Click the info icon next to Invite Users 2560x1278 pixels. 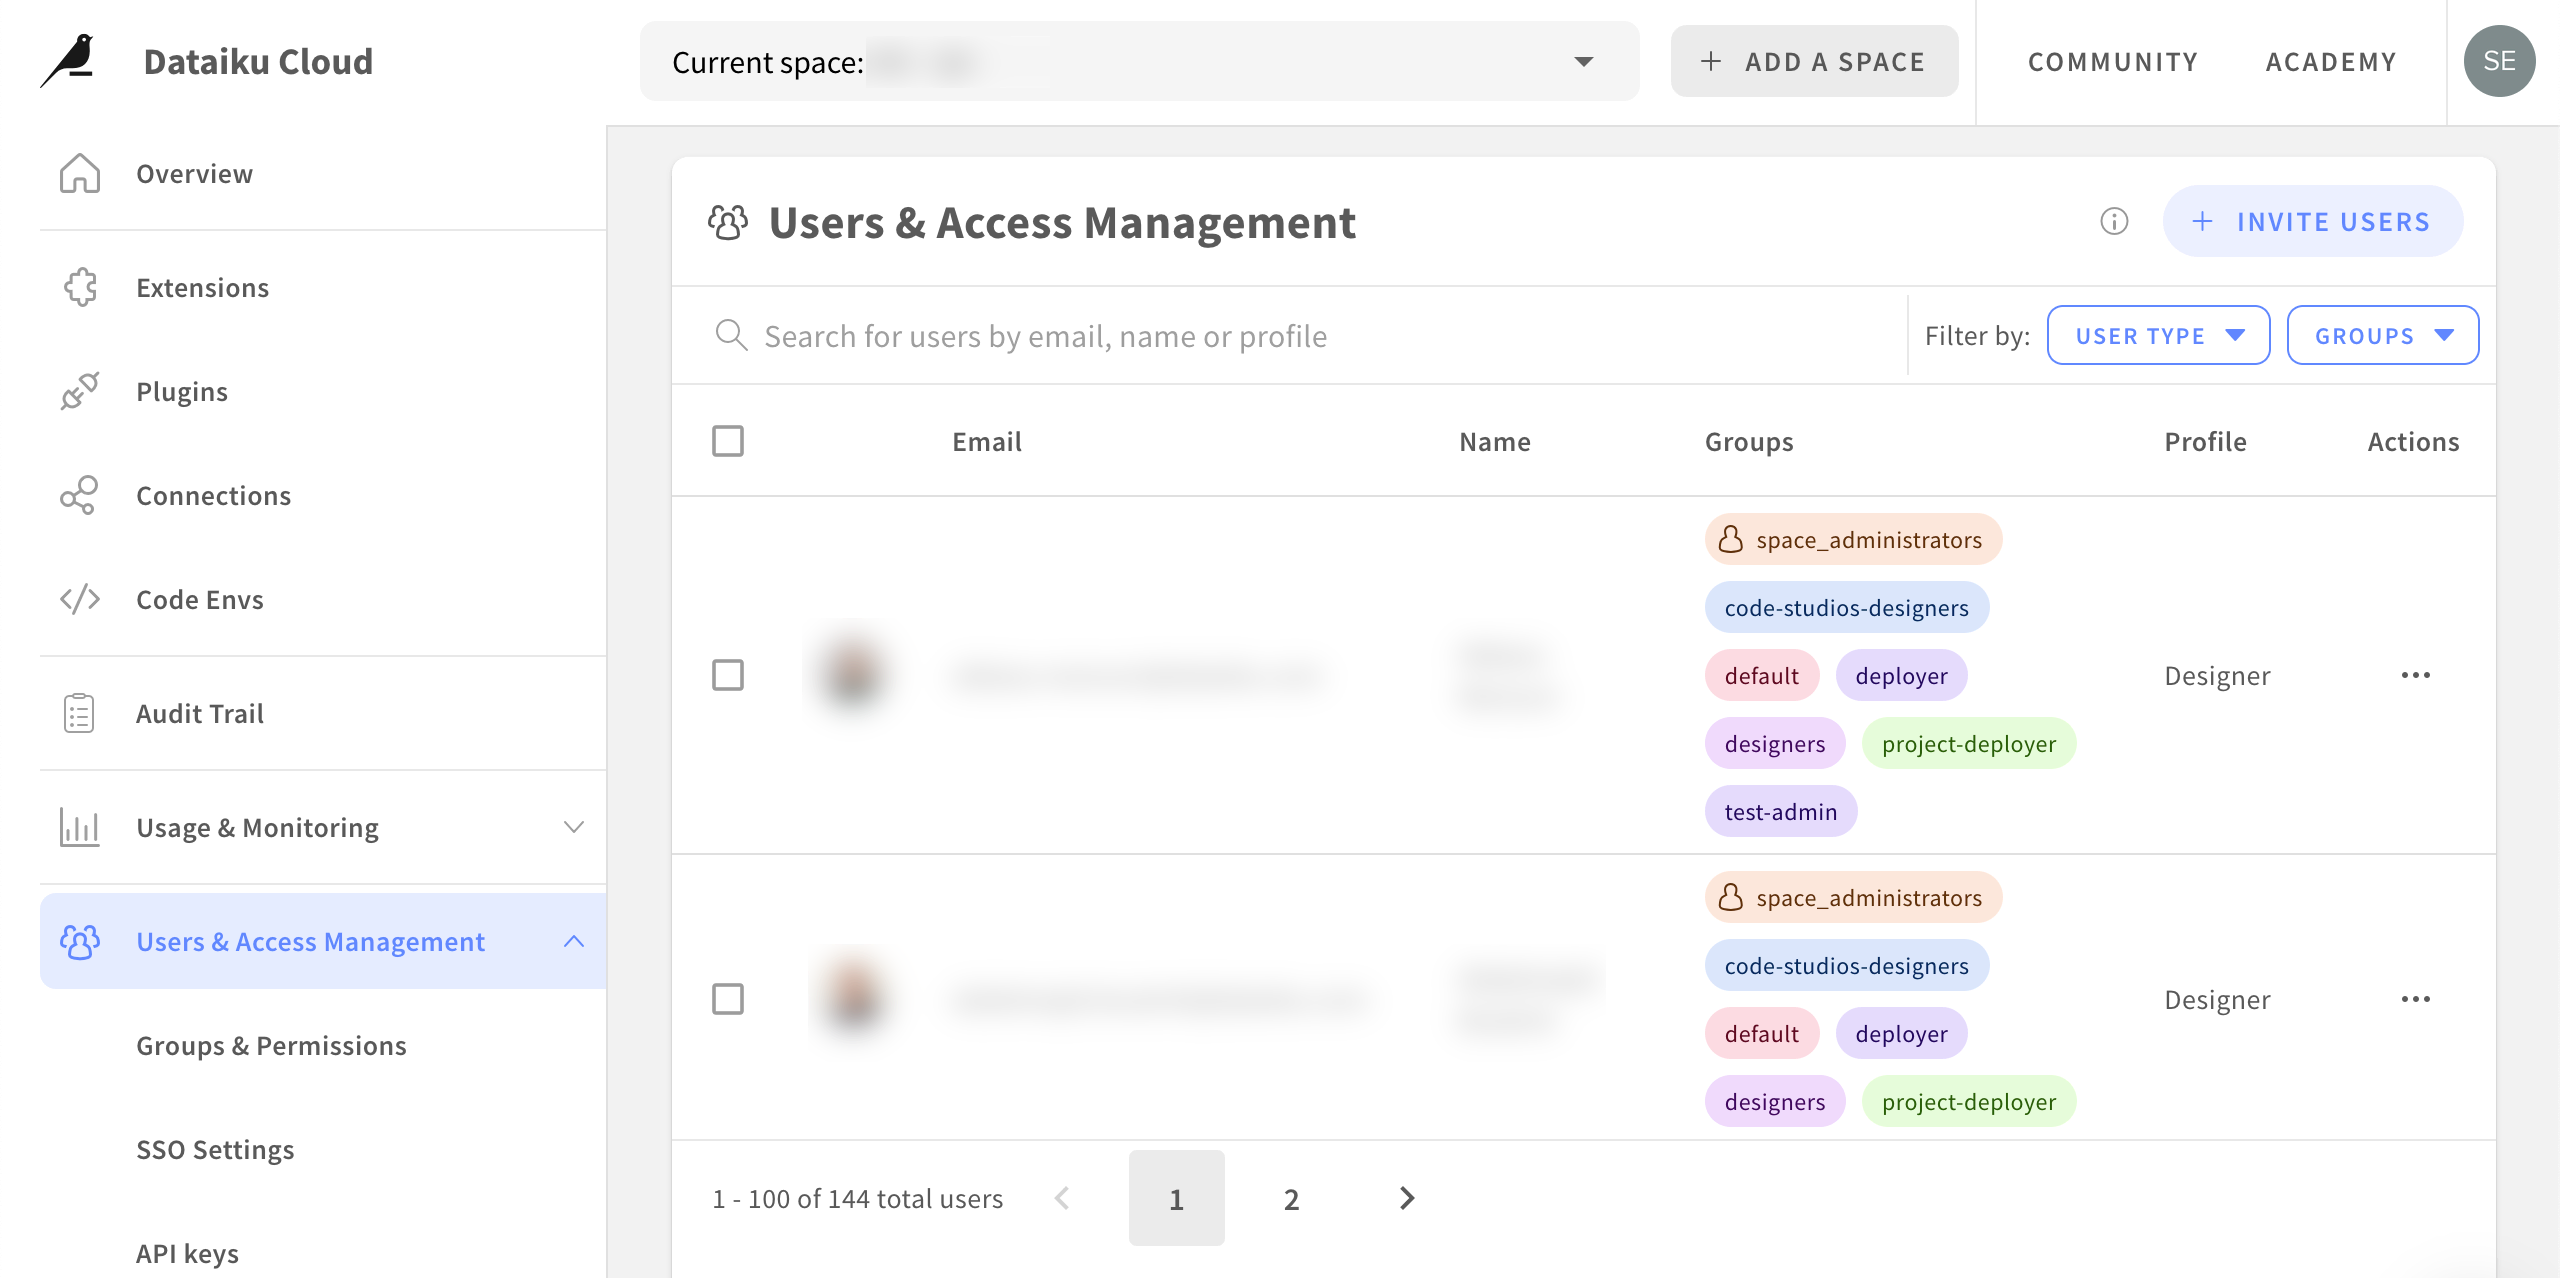(x=2114, y=221)
